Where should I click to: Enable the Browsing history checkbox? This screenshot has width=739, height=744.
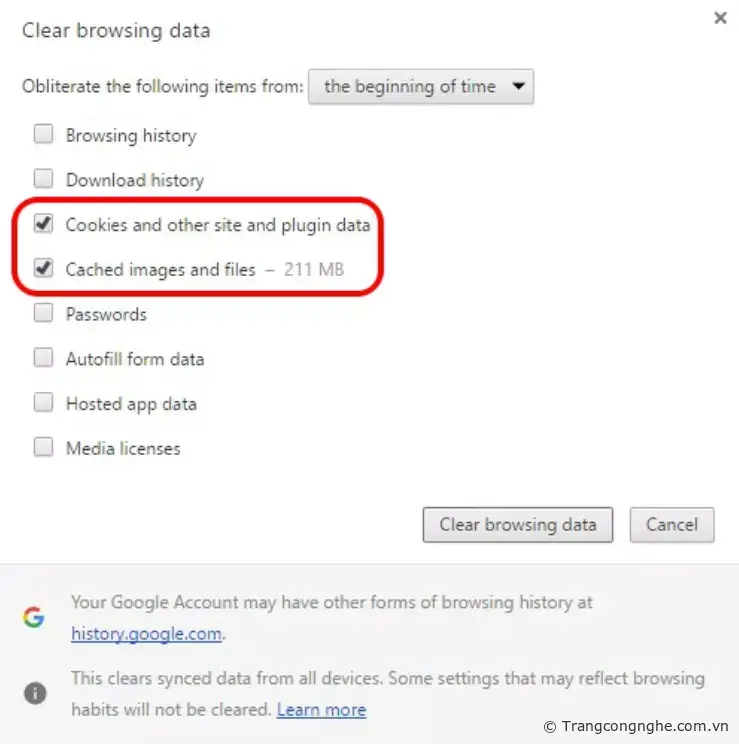[43, 135]
